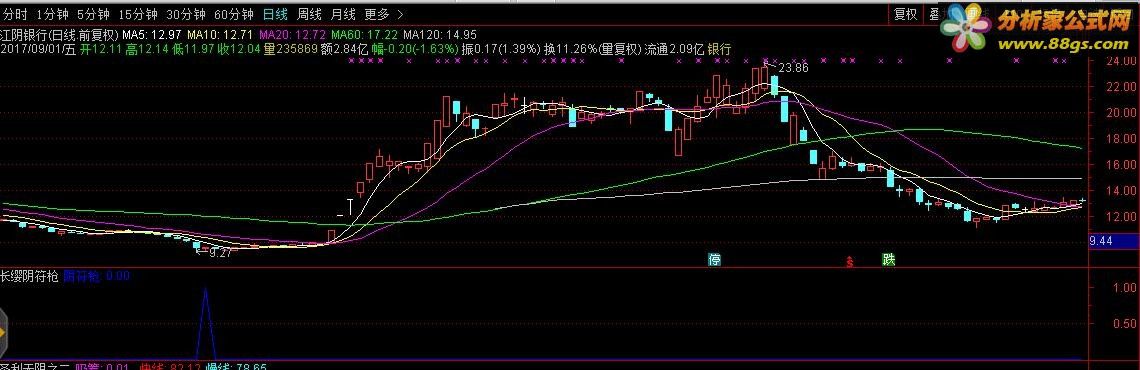
Task: Switch to 周线 weekly chart
Action: pyautogui.click(x=309, y=14)
